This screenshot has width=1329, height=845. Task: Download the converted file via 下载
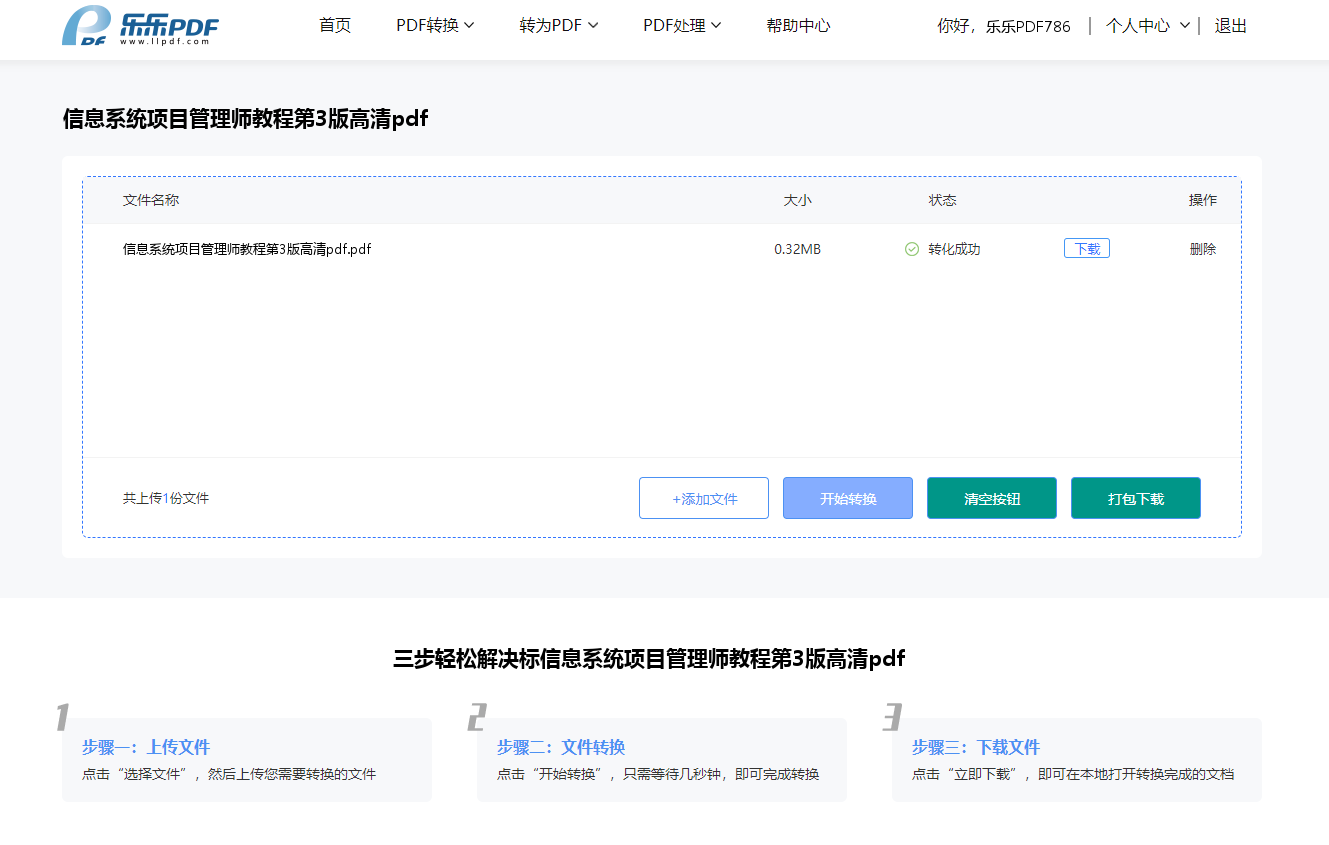coord(1087,249)
